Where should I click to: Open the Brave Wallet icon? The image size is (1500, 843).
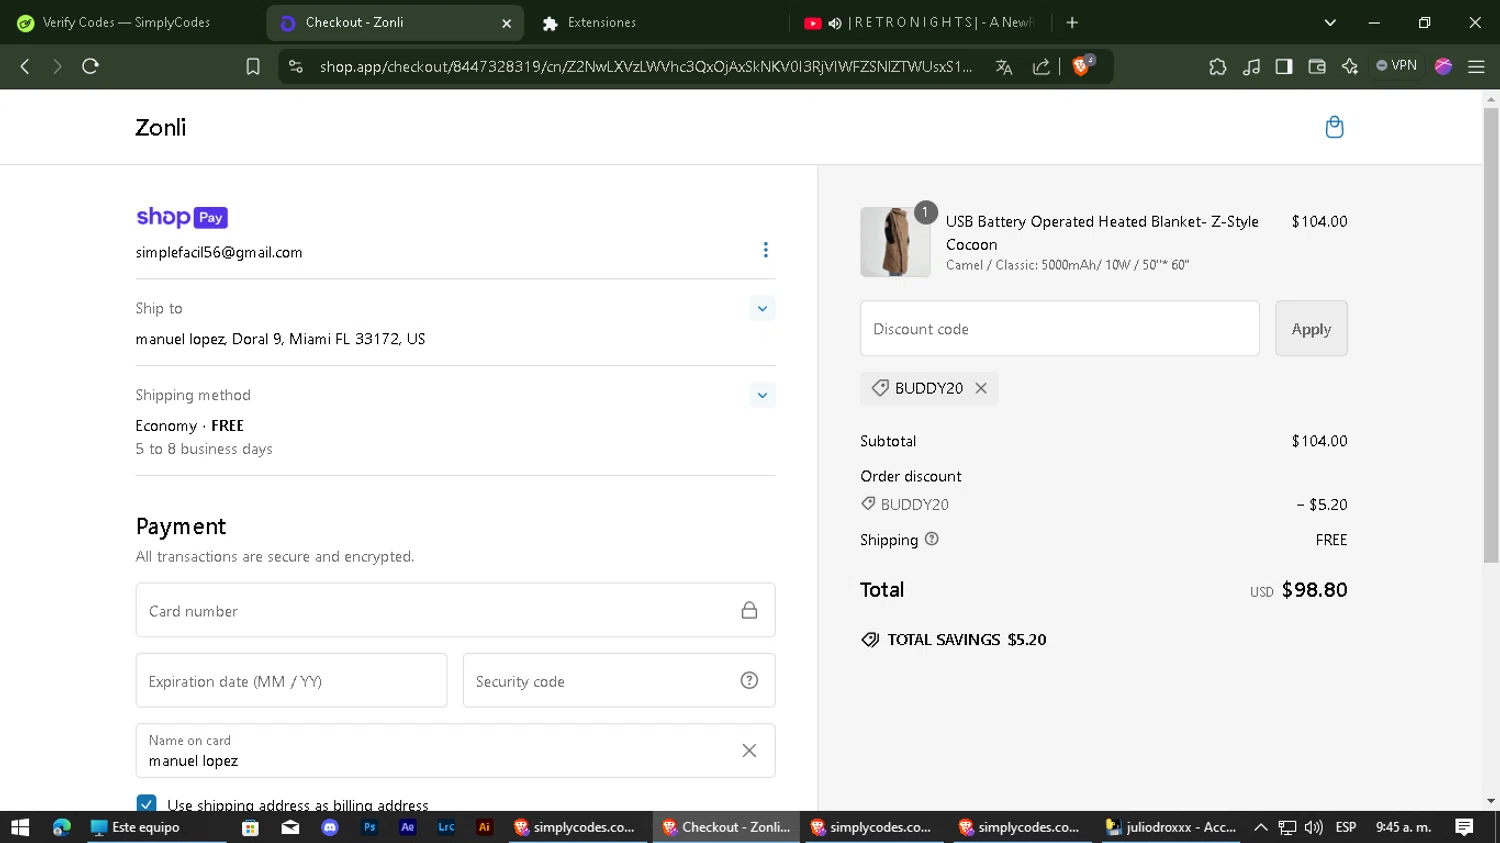tap(1317, 66)
